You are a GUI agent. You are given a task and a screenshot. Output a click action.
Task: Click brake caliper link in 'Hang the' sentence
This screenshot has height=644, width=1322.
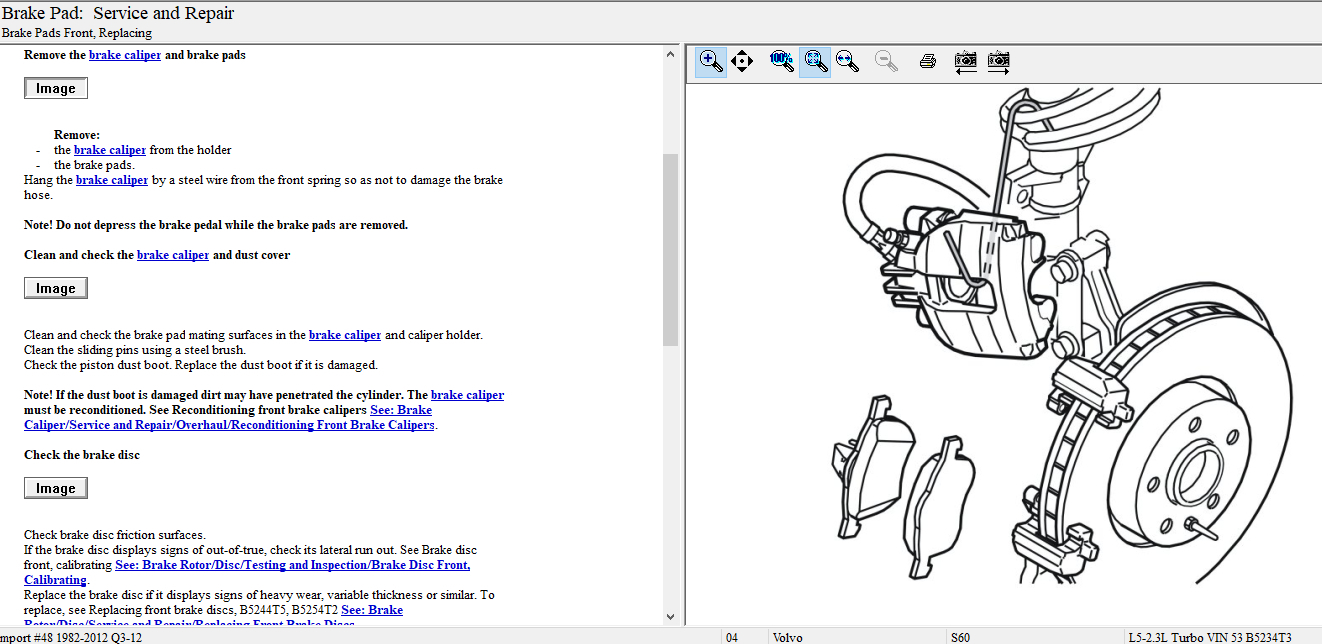(112, 180)
